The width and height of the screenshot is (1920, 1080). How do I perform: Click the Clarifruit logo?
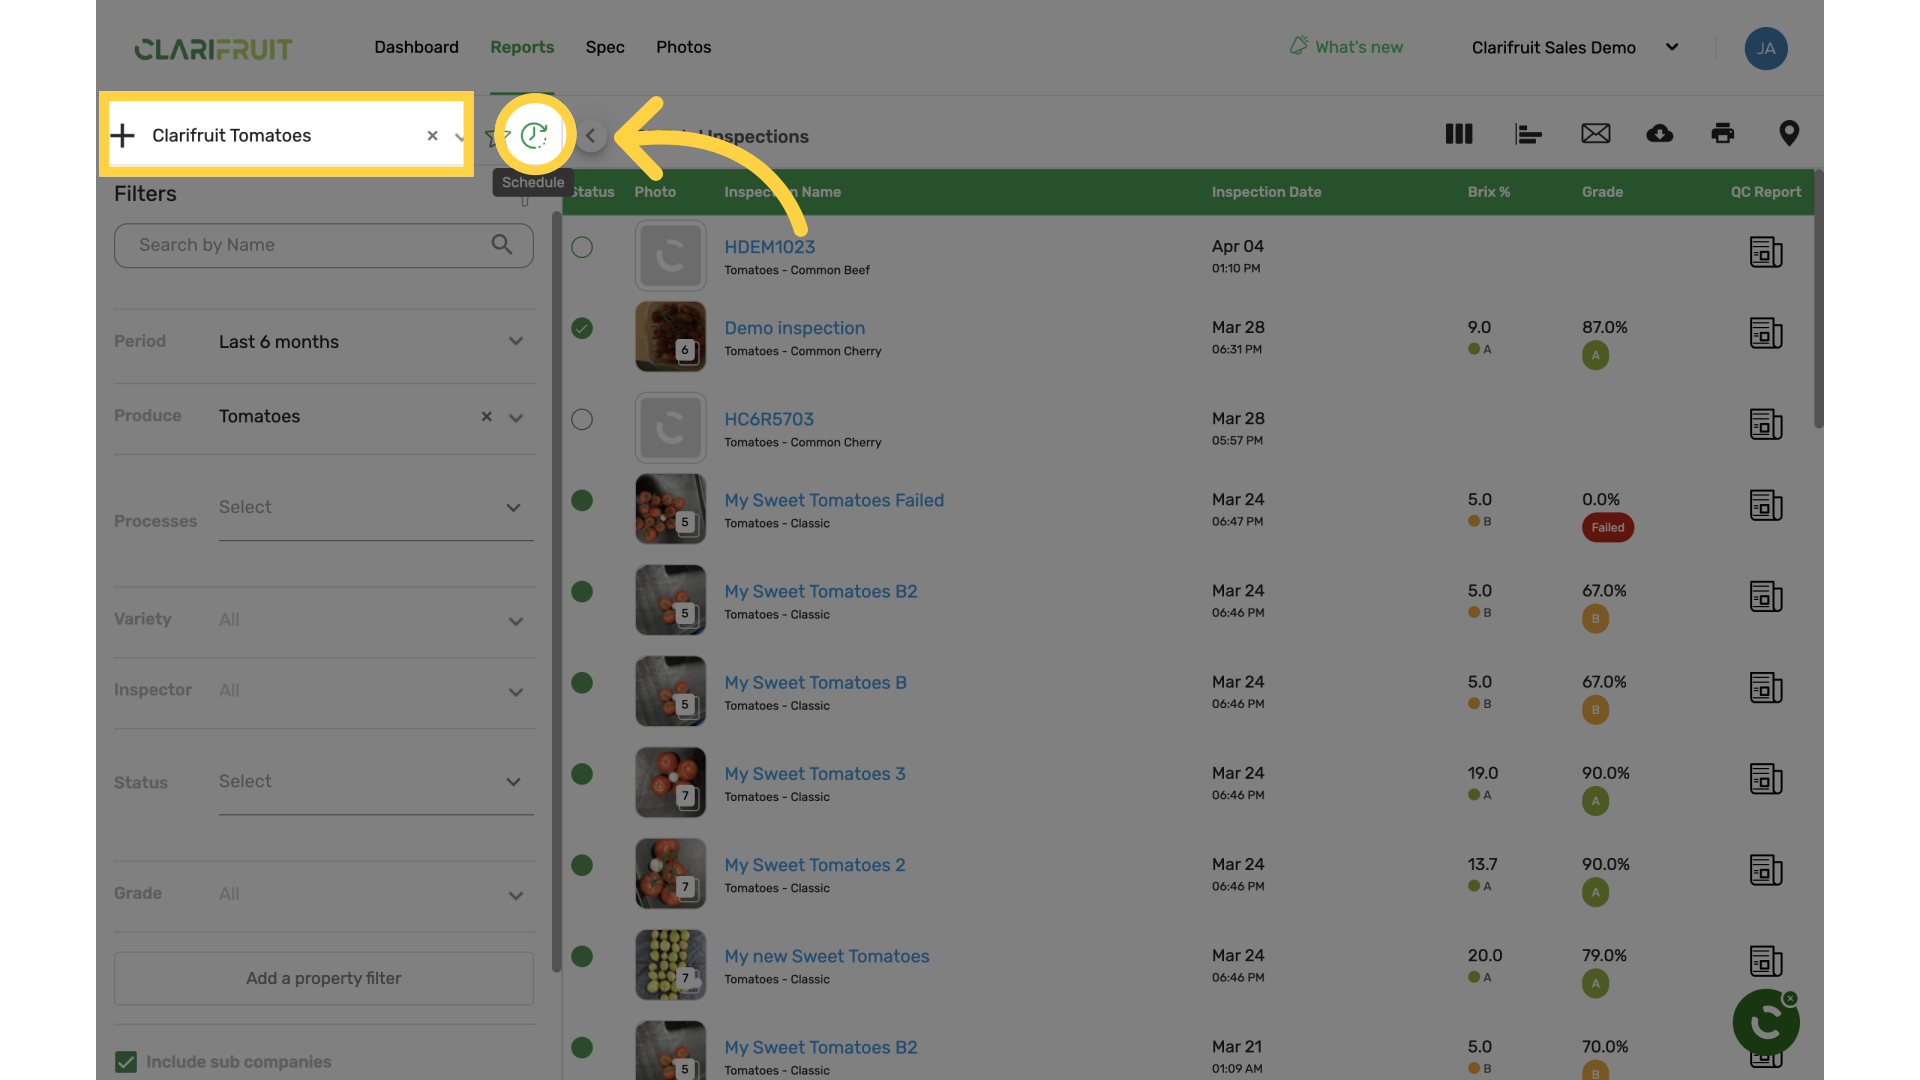(x=213, y=48)
